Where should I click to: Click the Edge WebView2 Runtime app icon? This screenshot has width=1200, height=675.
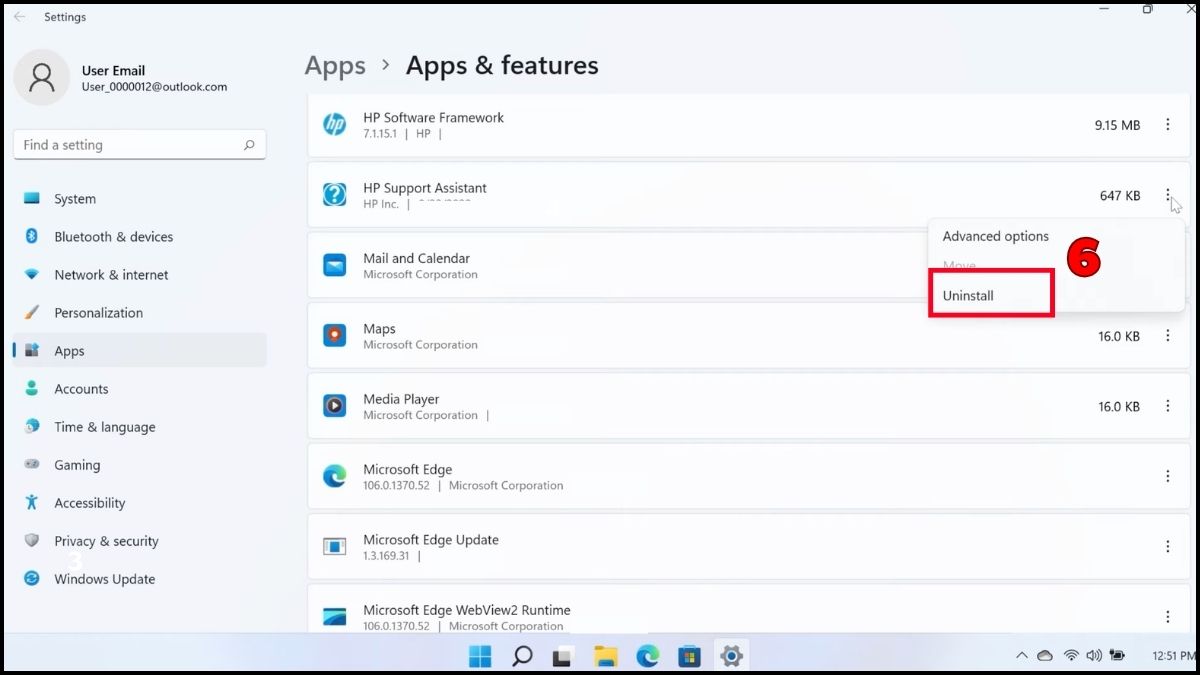pos(334,616)
